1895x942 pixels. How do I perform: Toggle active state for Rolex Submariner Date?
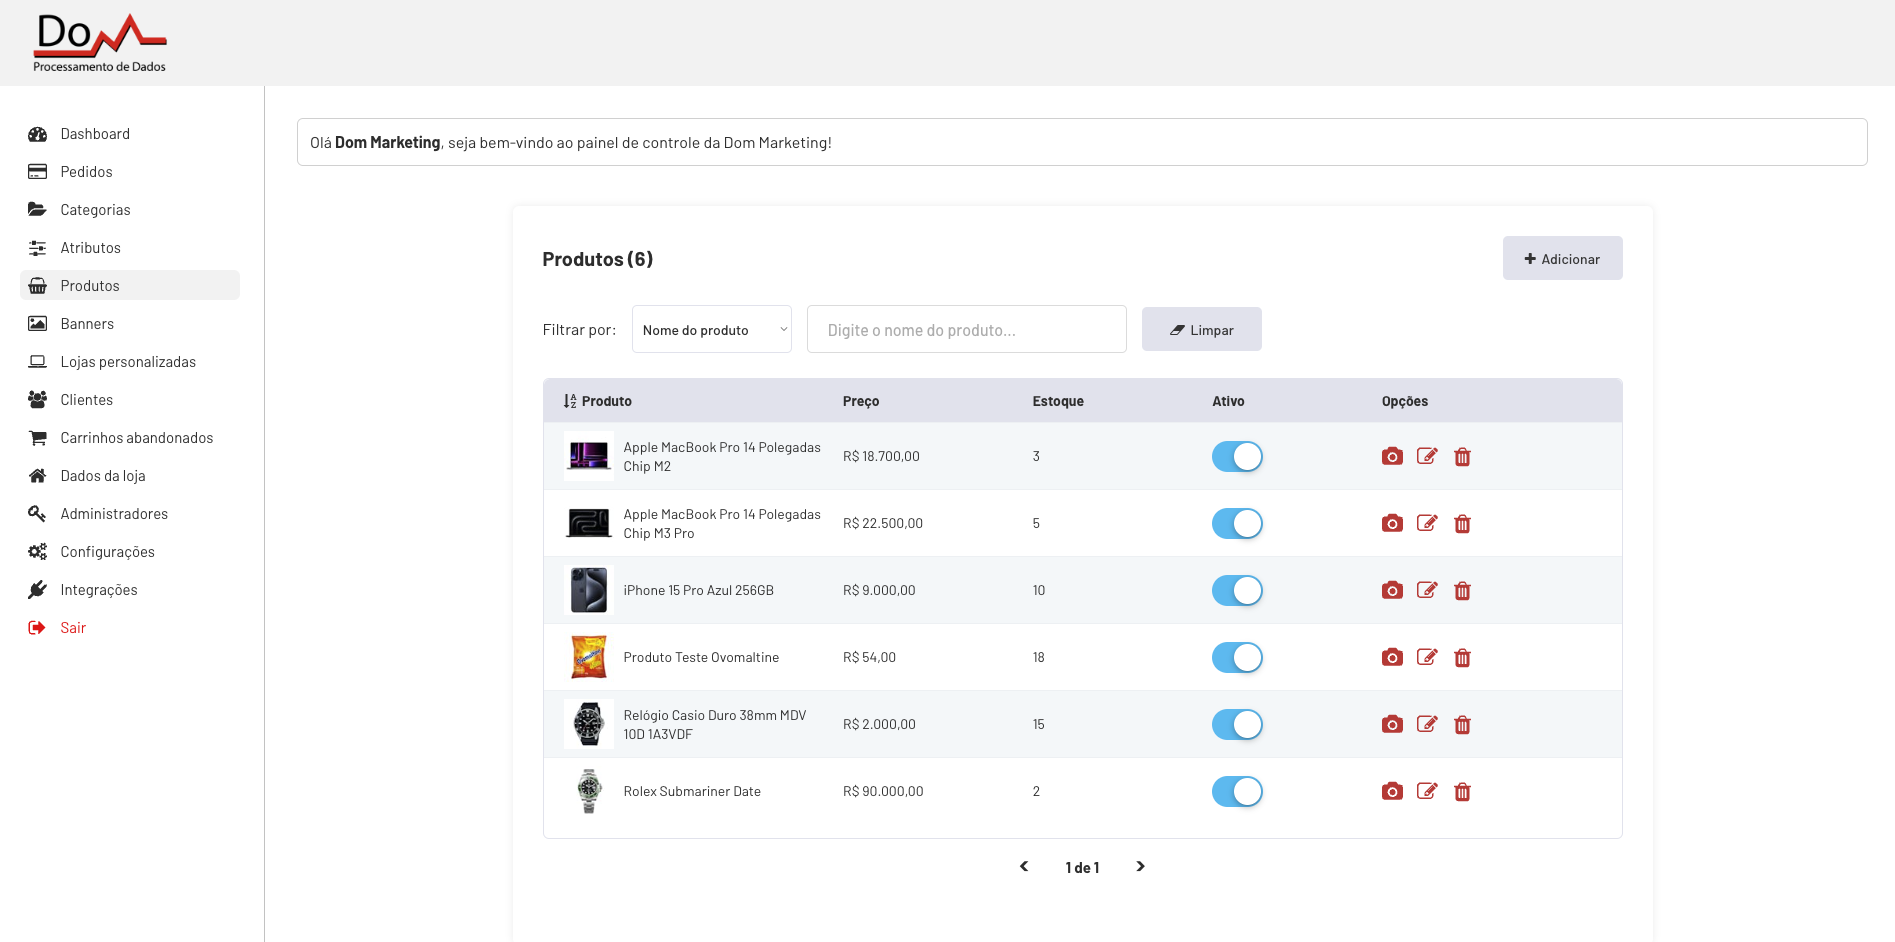tap(1237, 791)
